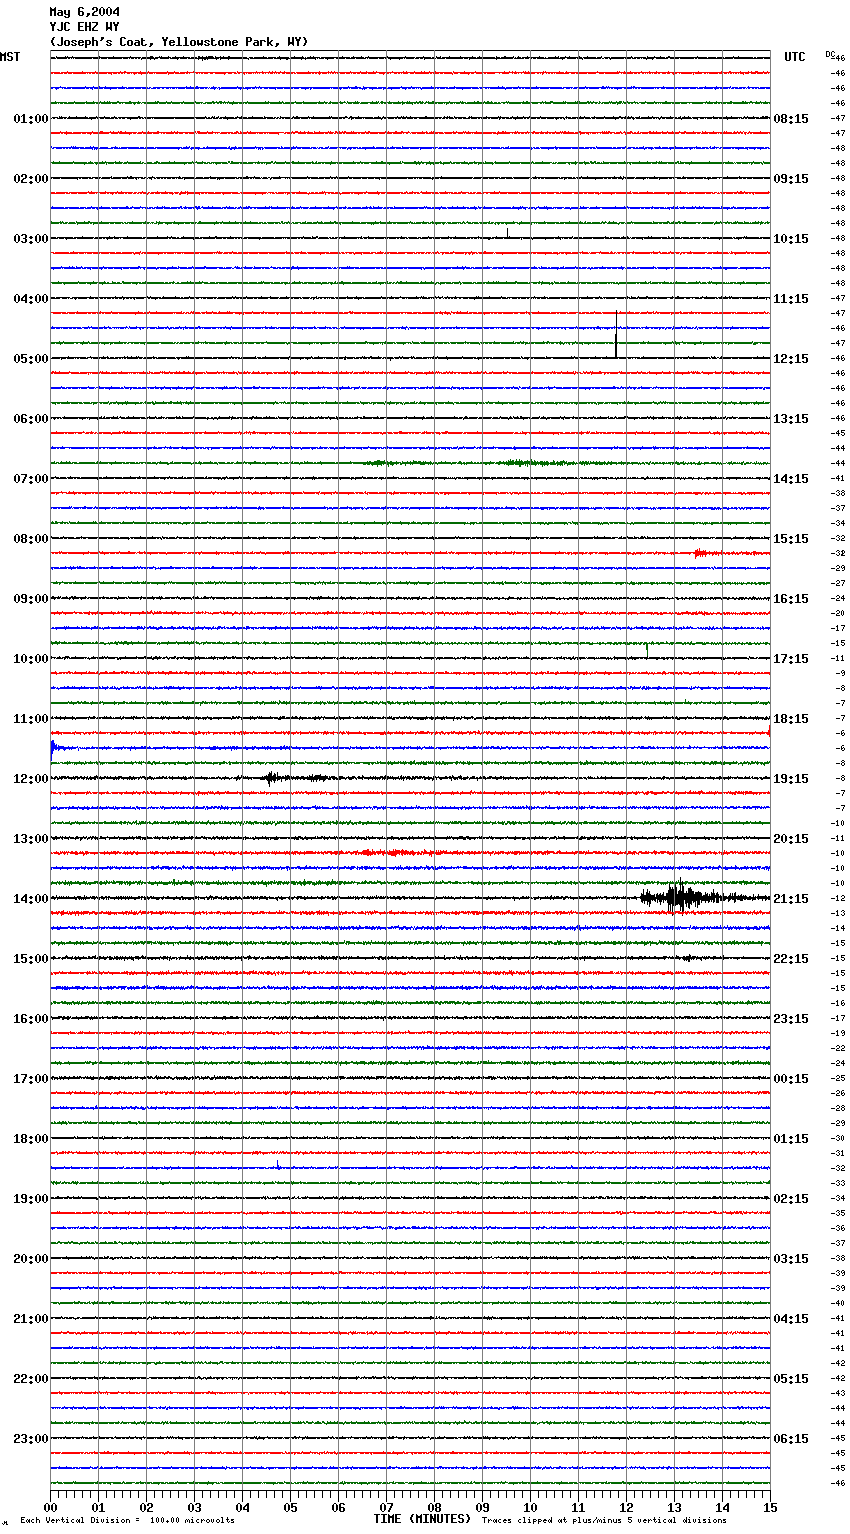
Task: Select the 11:00 MST time label
Action: coord(31,719)
